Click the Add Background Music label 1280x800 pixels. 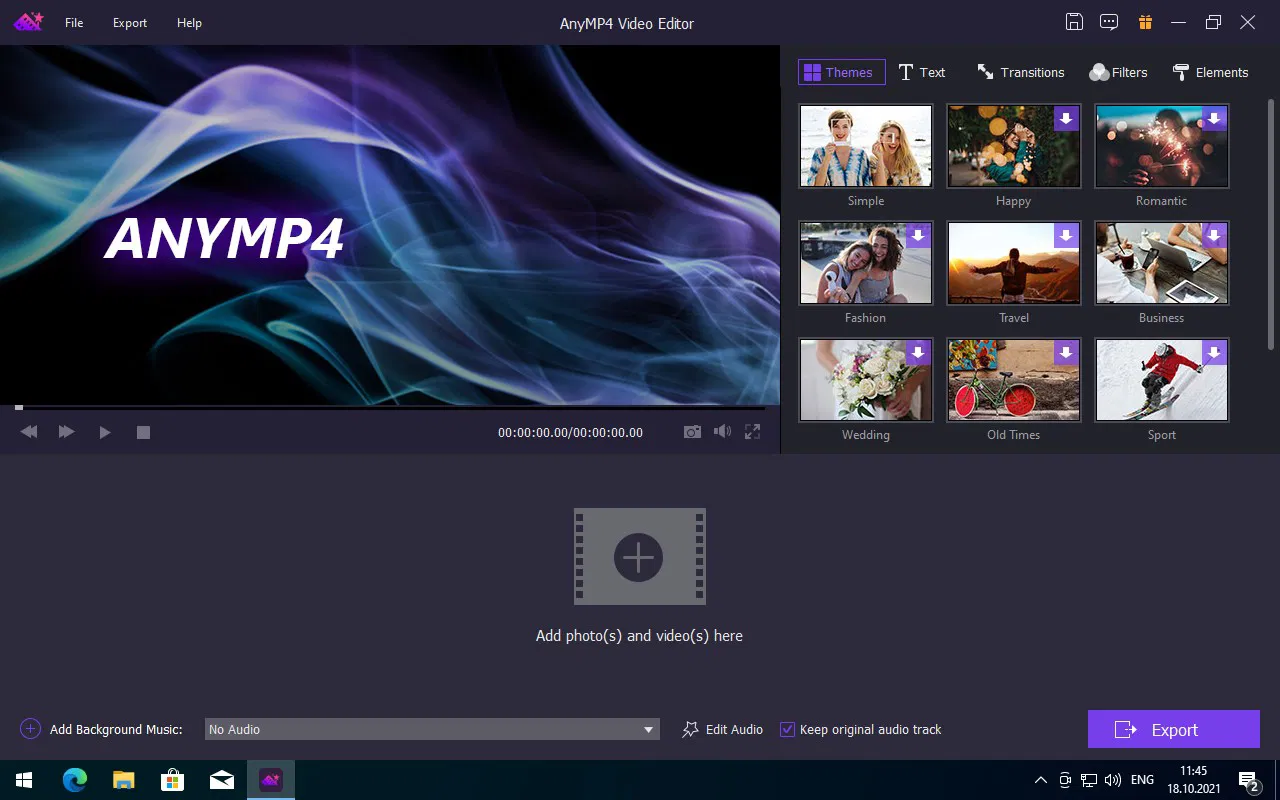point(116,729)
